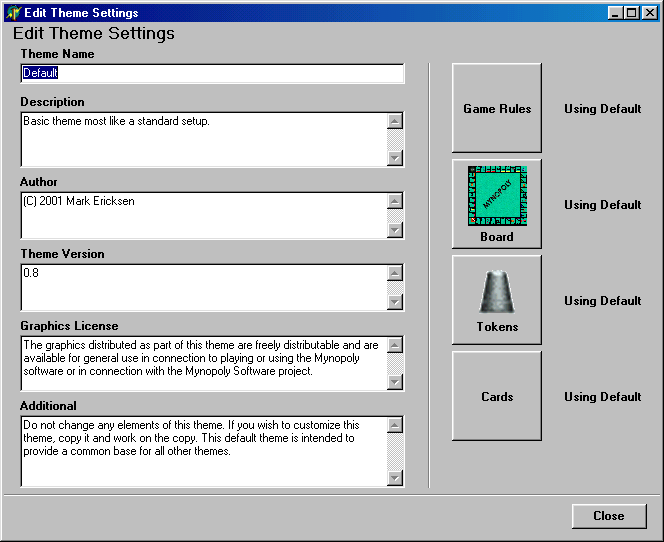Click inside the Theme Name field

coord(212,74)
